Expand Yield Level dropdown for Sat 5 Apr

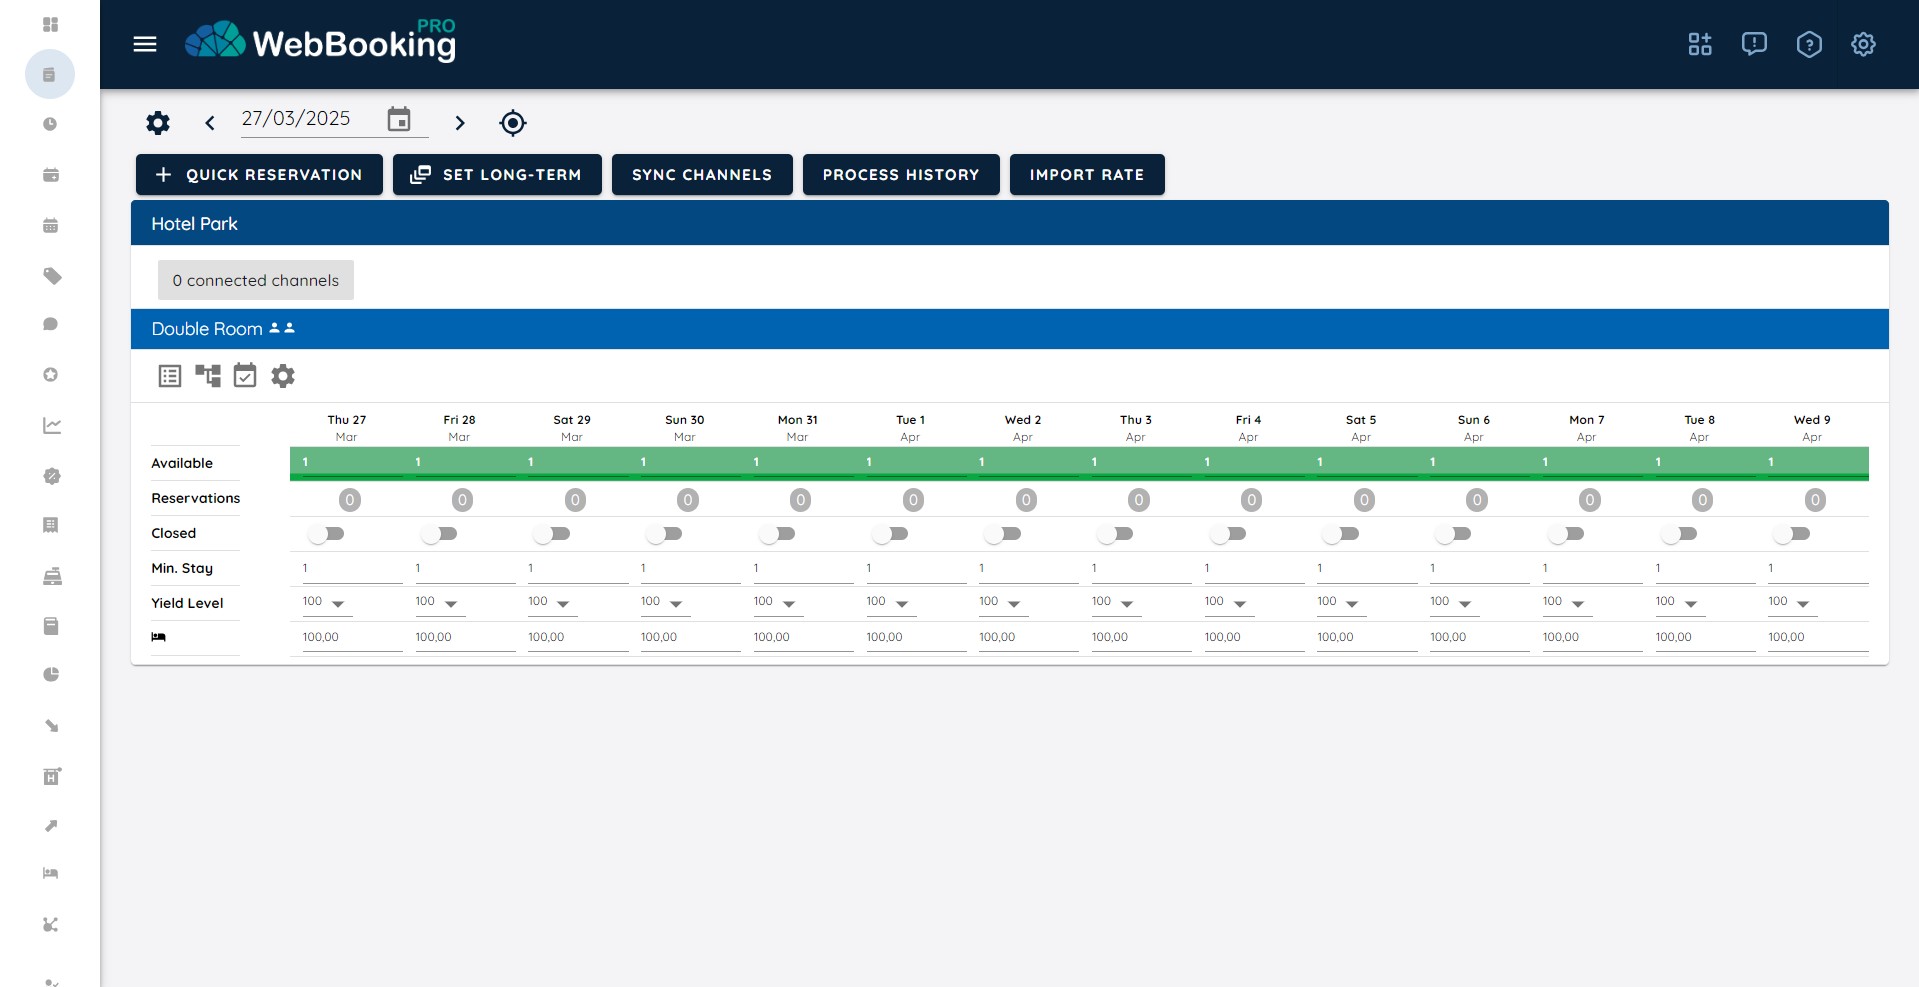pyautogui.click(x=1352, y=604)
